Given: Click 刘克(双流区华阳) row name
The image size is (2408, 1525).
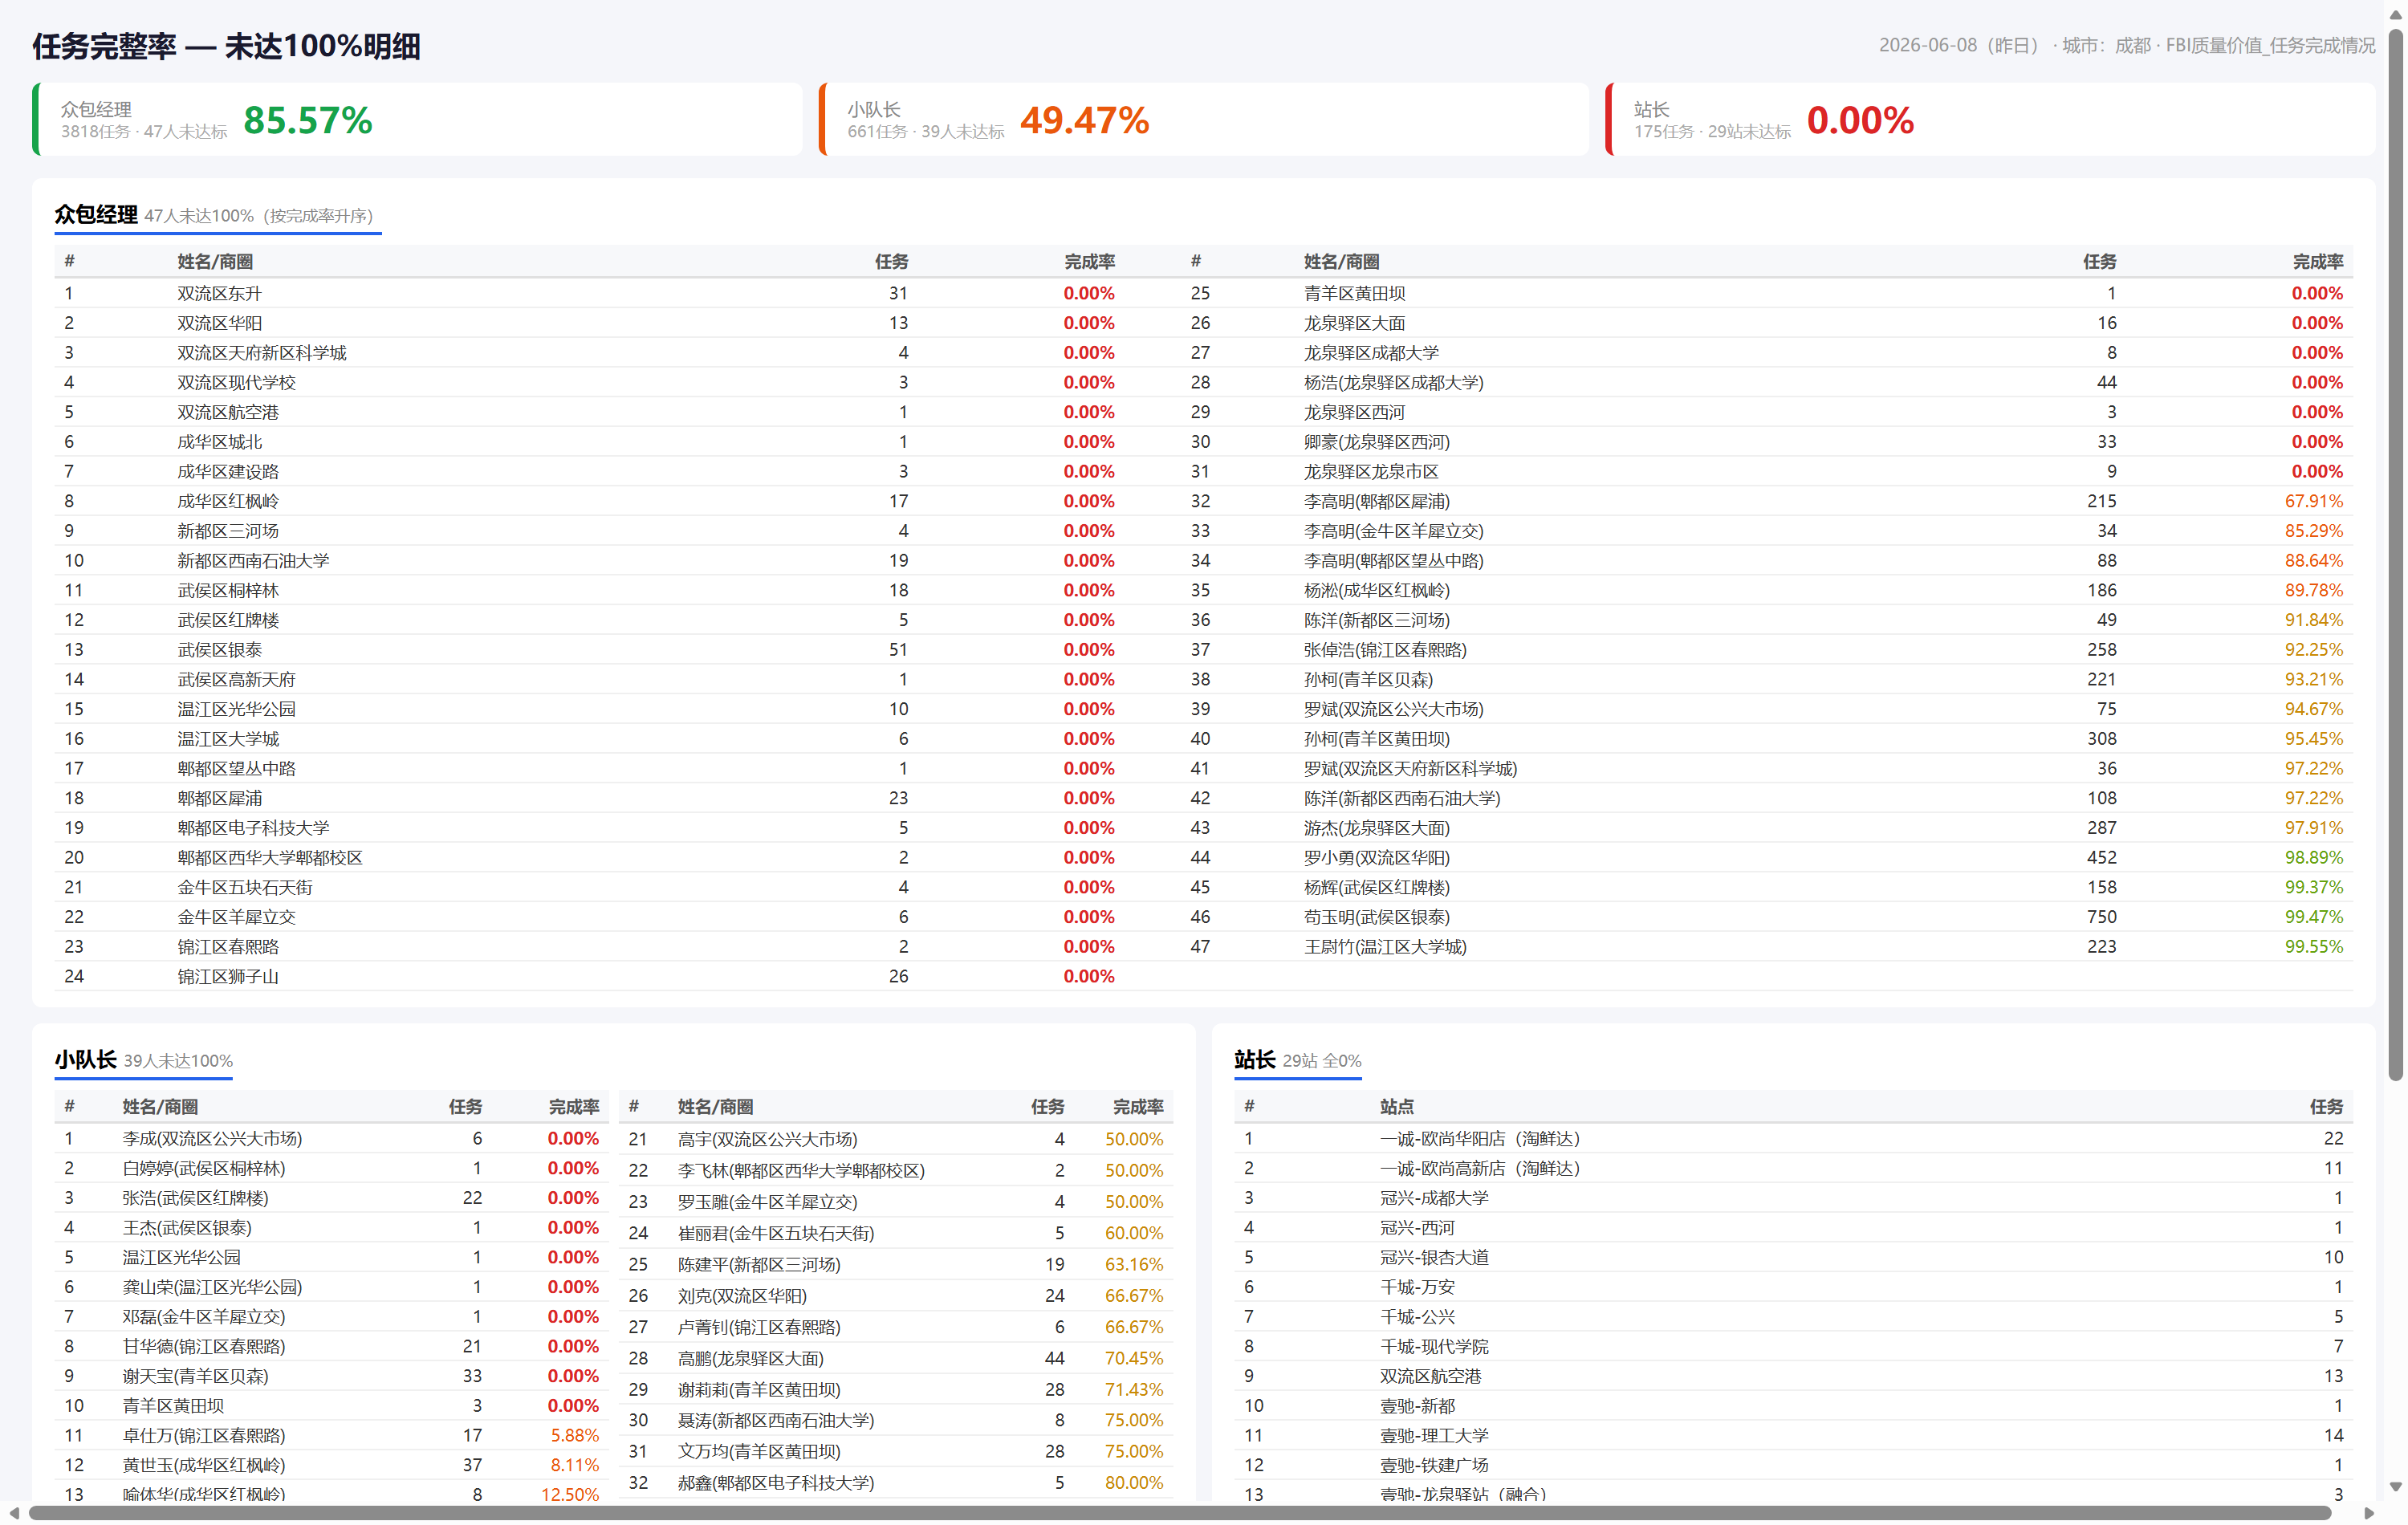Looking at the screenshot, I should click(741, 1296).
